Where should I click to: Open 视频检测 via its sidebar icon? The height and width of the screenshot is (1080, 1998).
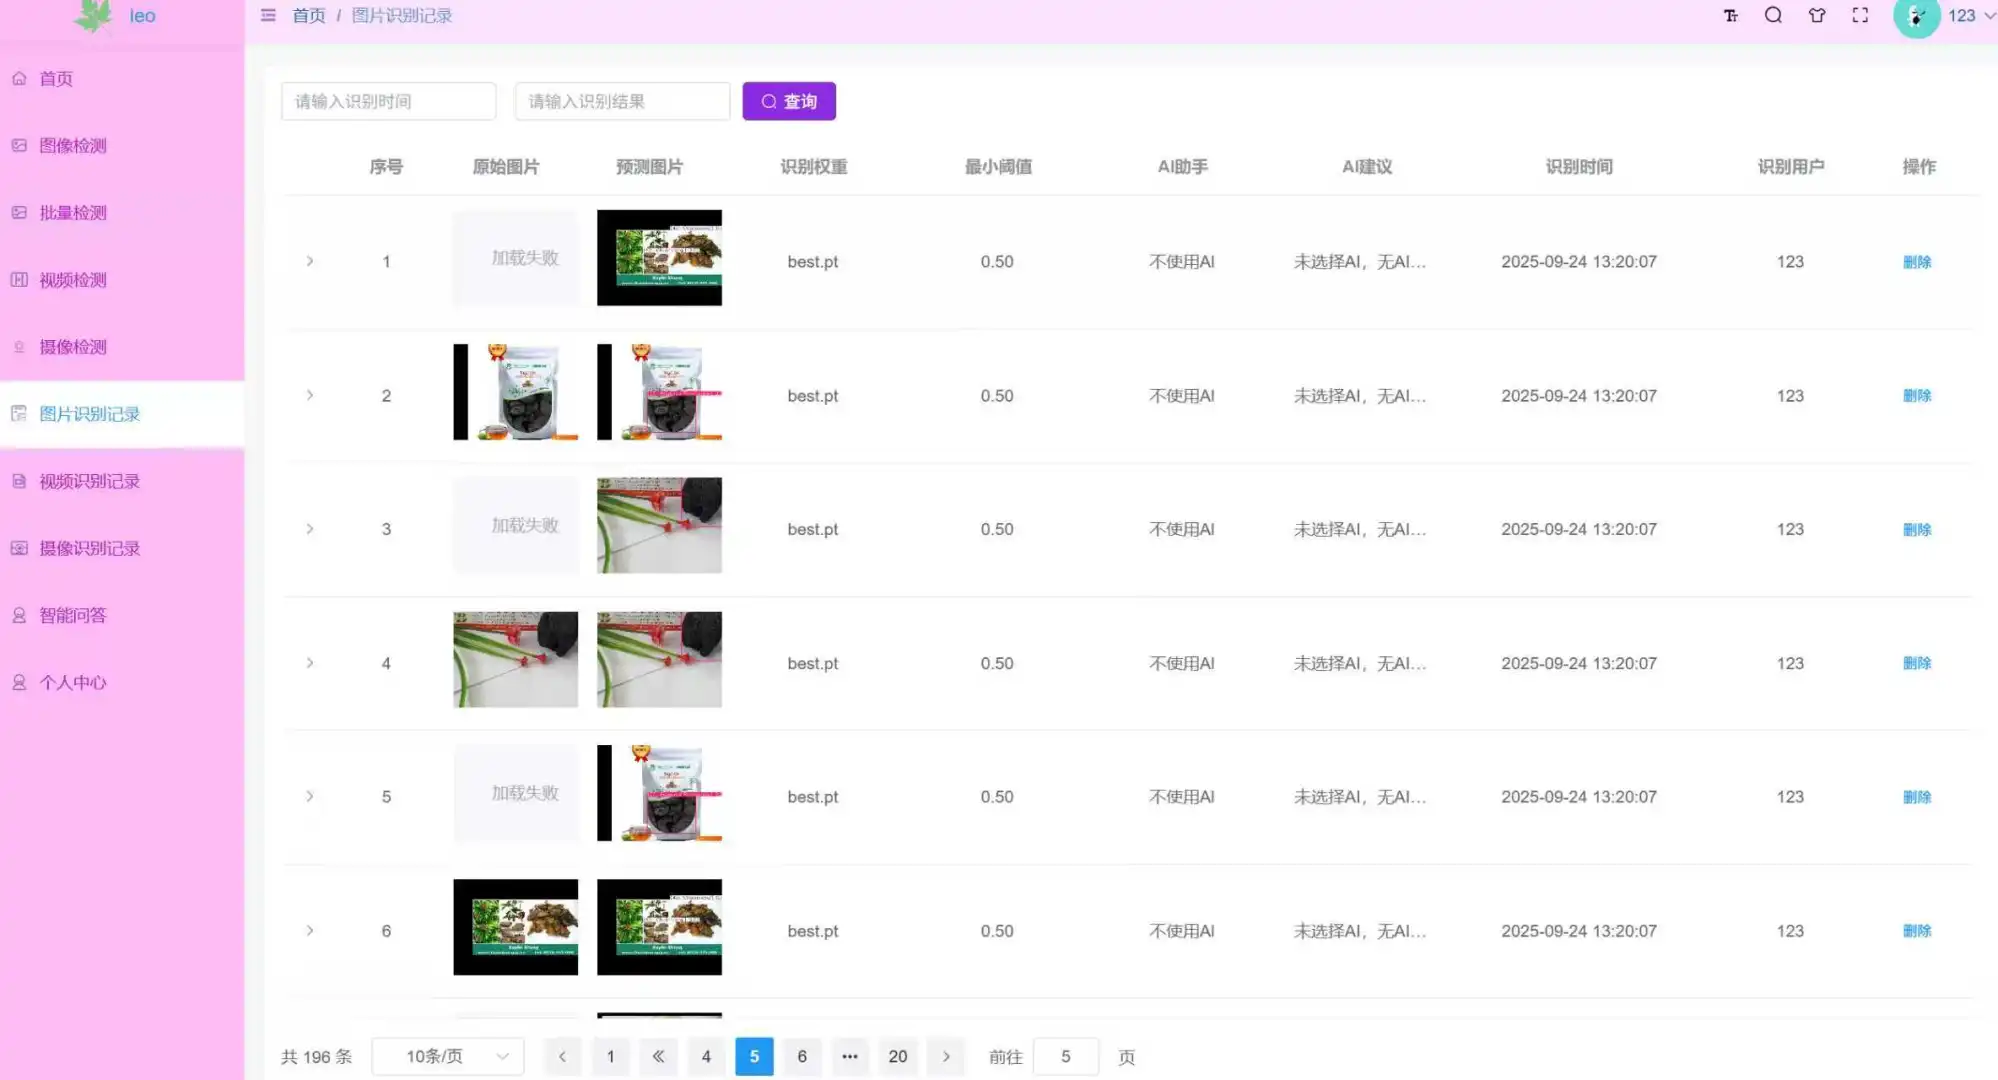(18, 279)
